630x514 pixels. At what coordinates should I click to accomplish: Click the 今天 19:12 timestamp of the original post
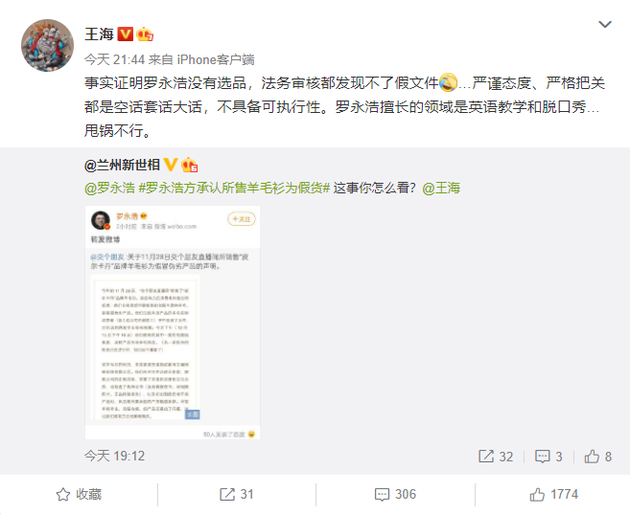tap(115, 456)
